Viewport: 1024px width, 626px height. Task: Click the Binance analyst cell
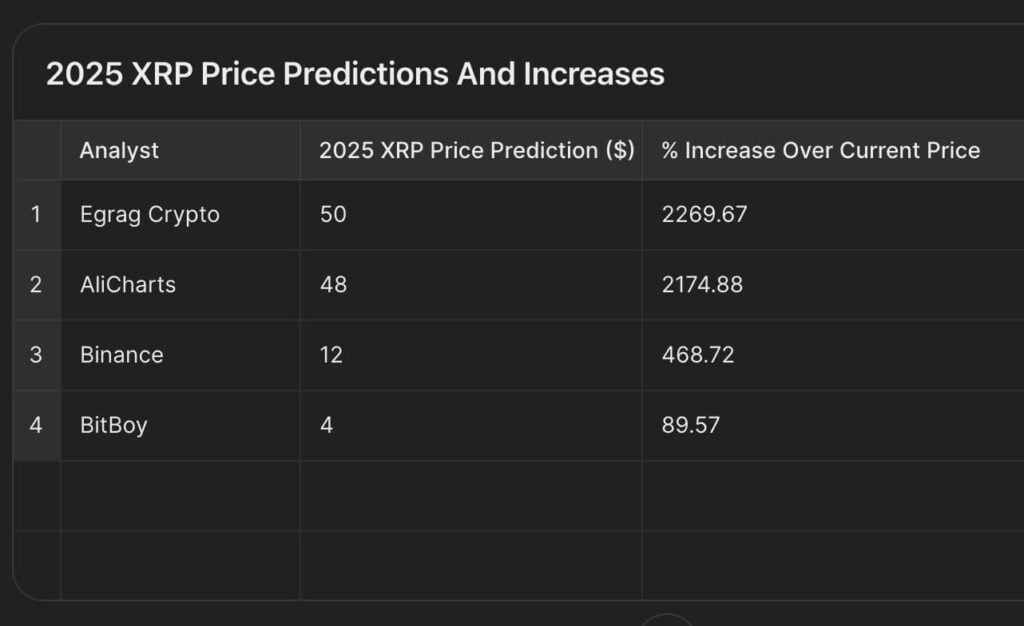[x=122, y=355]
